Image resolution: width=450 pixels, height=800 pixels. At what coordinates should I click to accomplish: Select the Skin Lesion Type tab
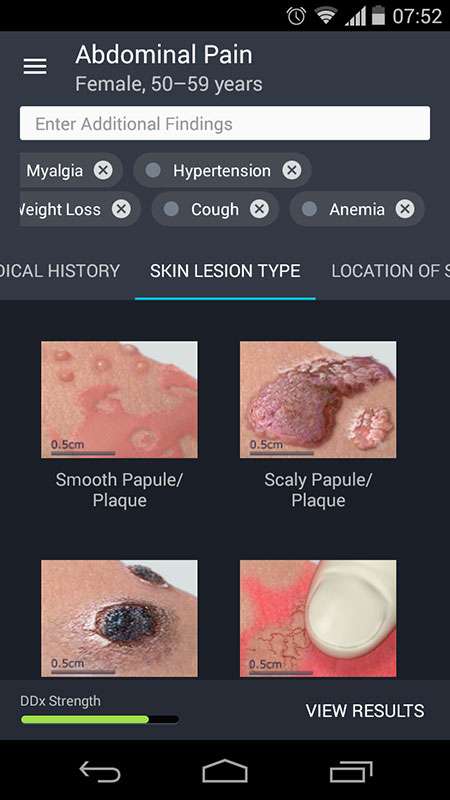(x=225, y=271)
